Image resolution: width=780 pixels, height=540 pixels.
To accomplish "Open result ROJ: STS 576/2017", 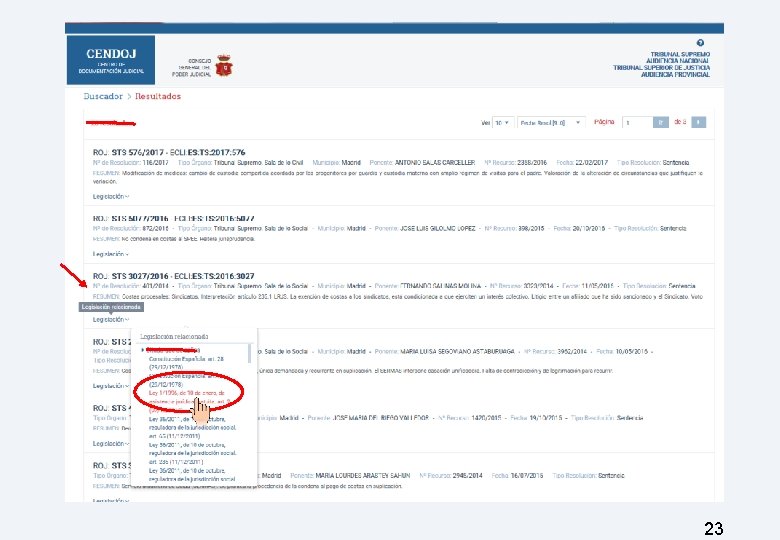I will [x=169, y=152].
